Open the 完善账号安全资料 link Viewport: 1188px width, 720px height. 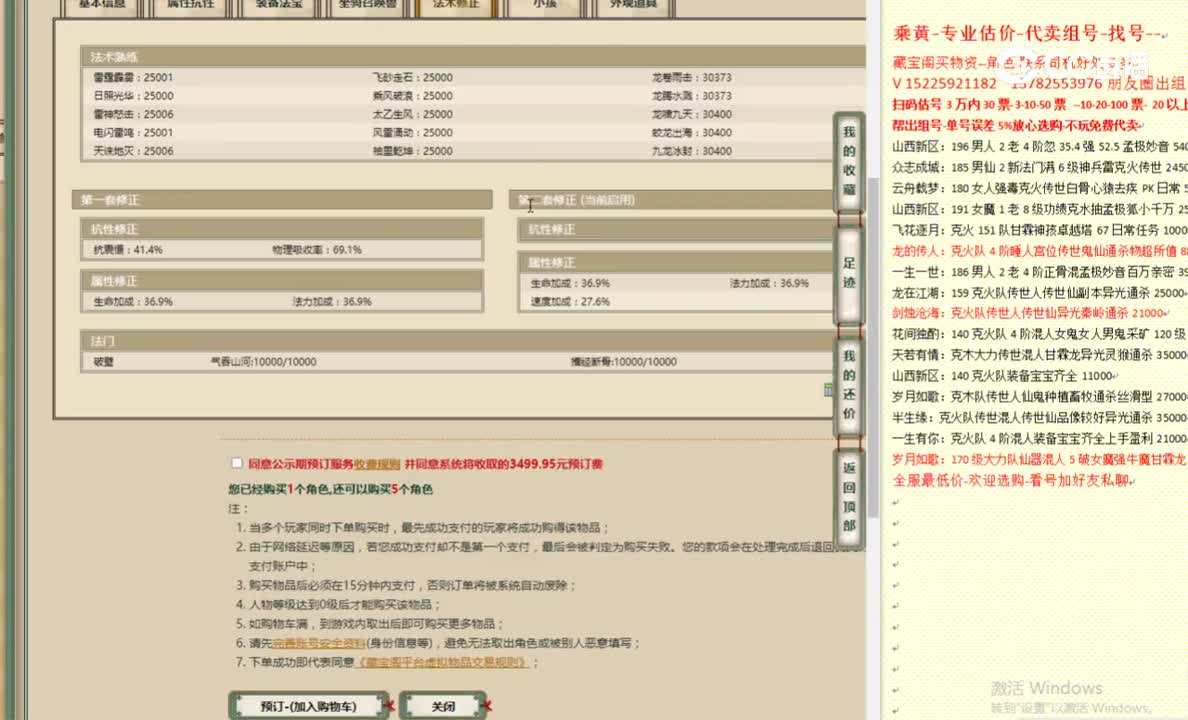click(318, 643)
